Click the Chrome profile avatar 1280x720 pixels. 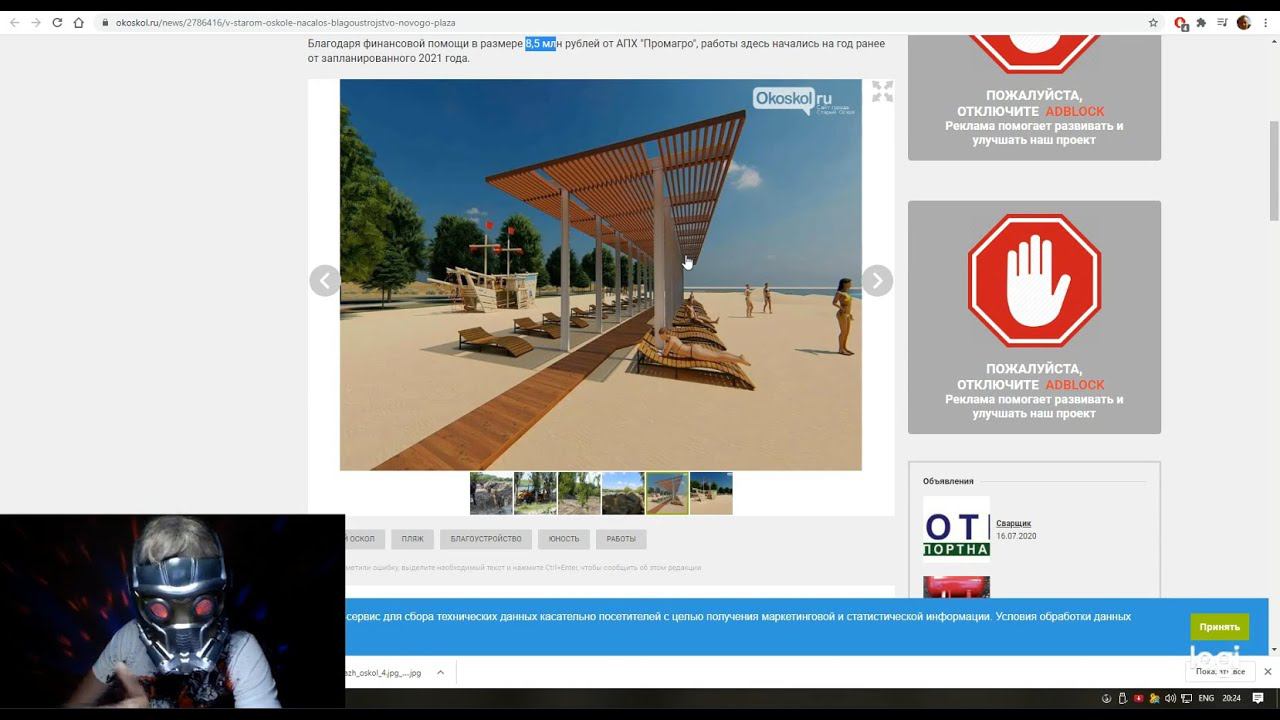(x=1244, y=23)
